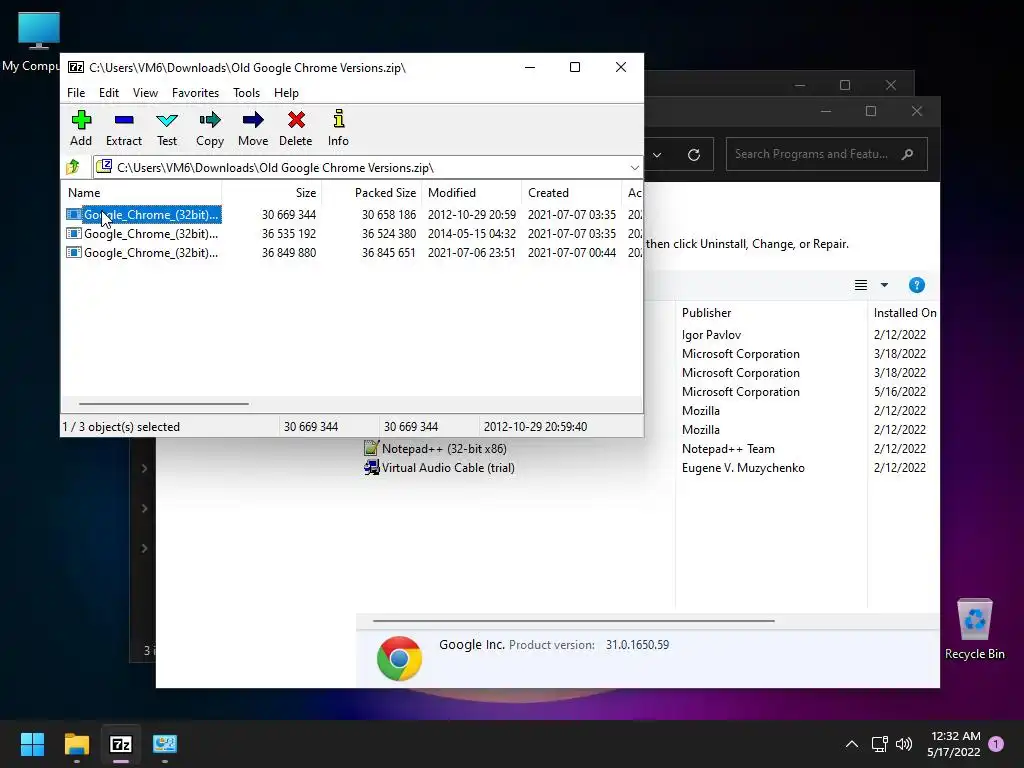The image size is (1024, 768).
Task: Select the Virtual Audio Cable (trial) entry
Action: point(448,468)
